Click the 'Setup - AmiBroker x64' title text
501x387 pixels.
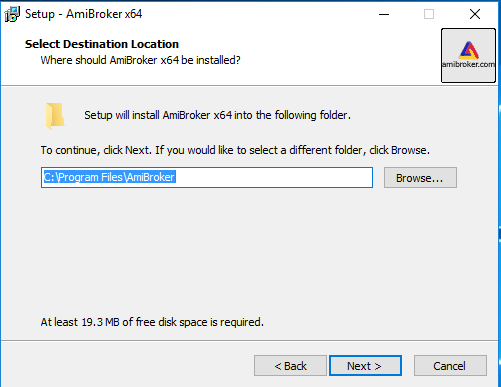[x=84, y=14]
